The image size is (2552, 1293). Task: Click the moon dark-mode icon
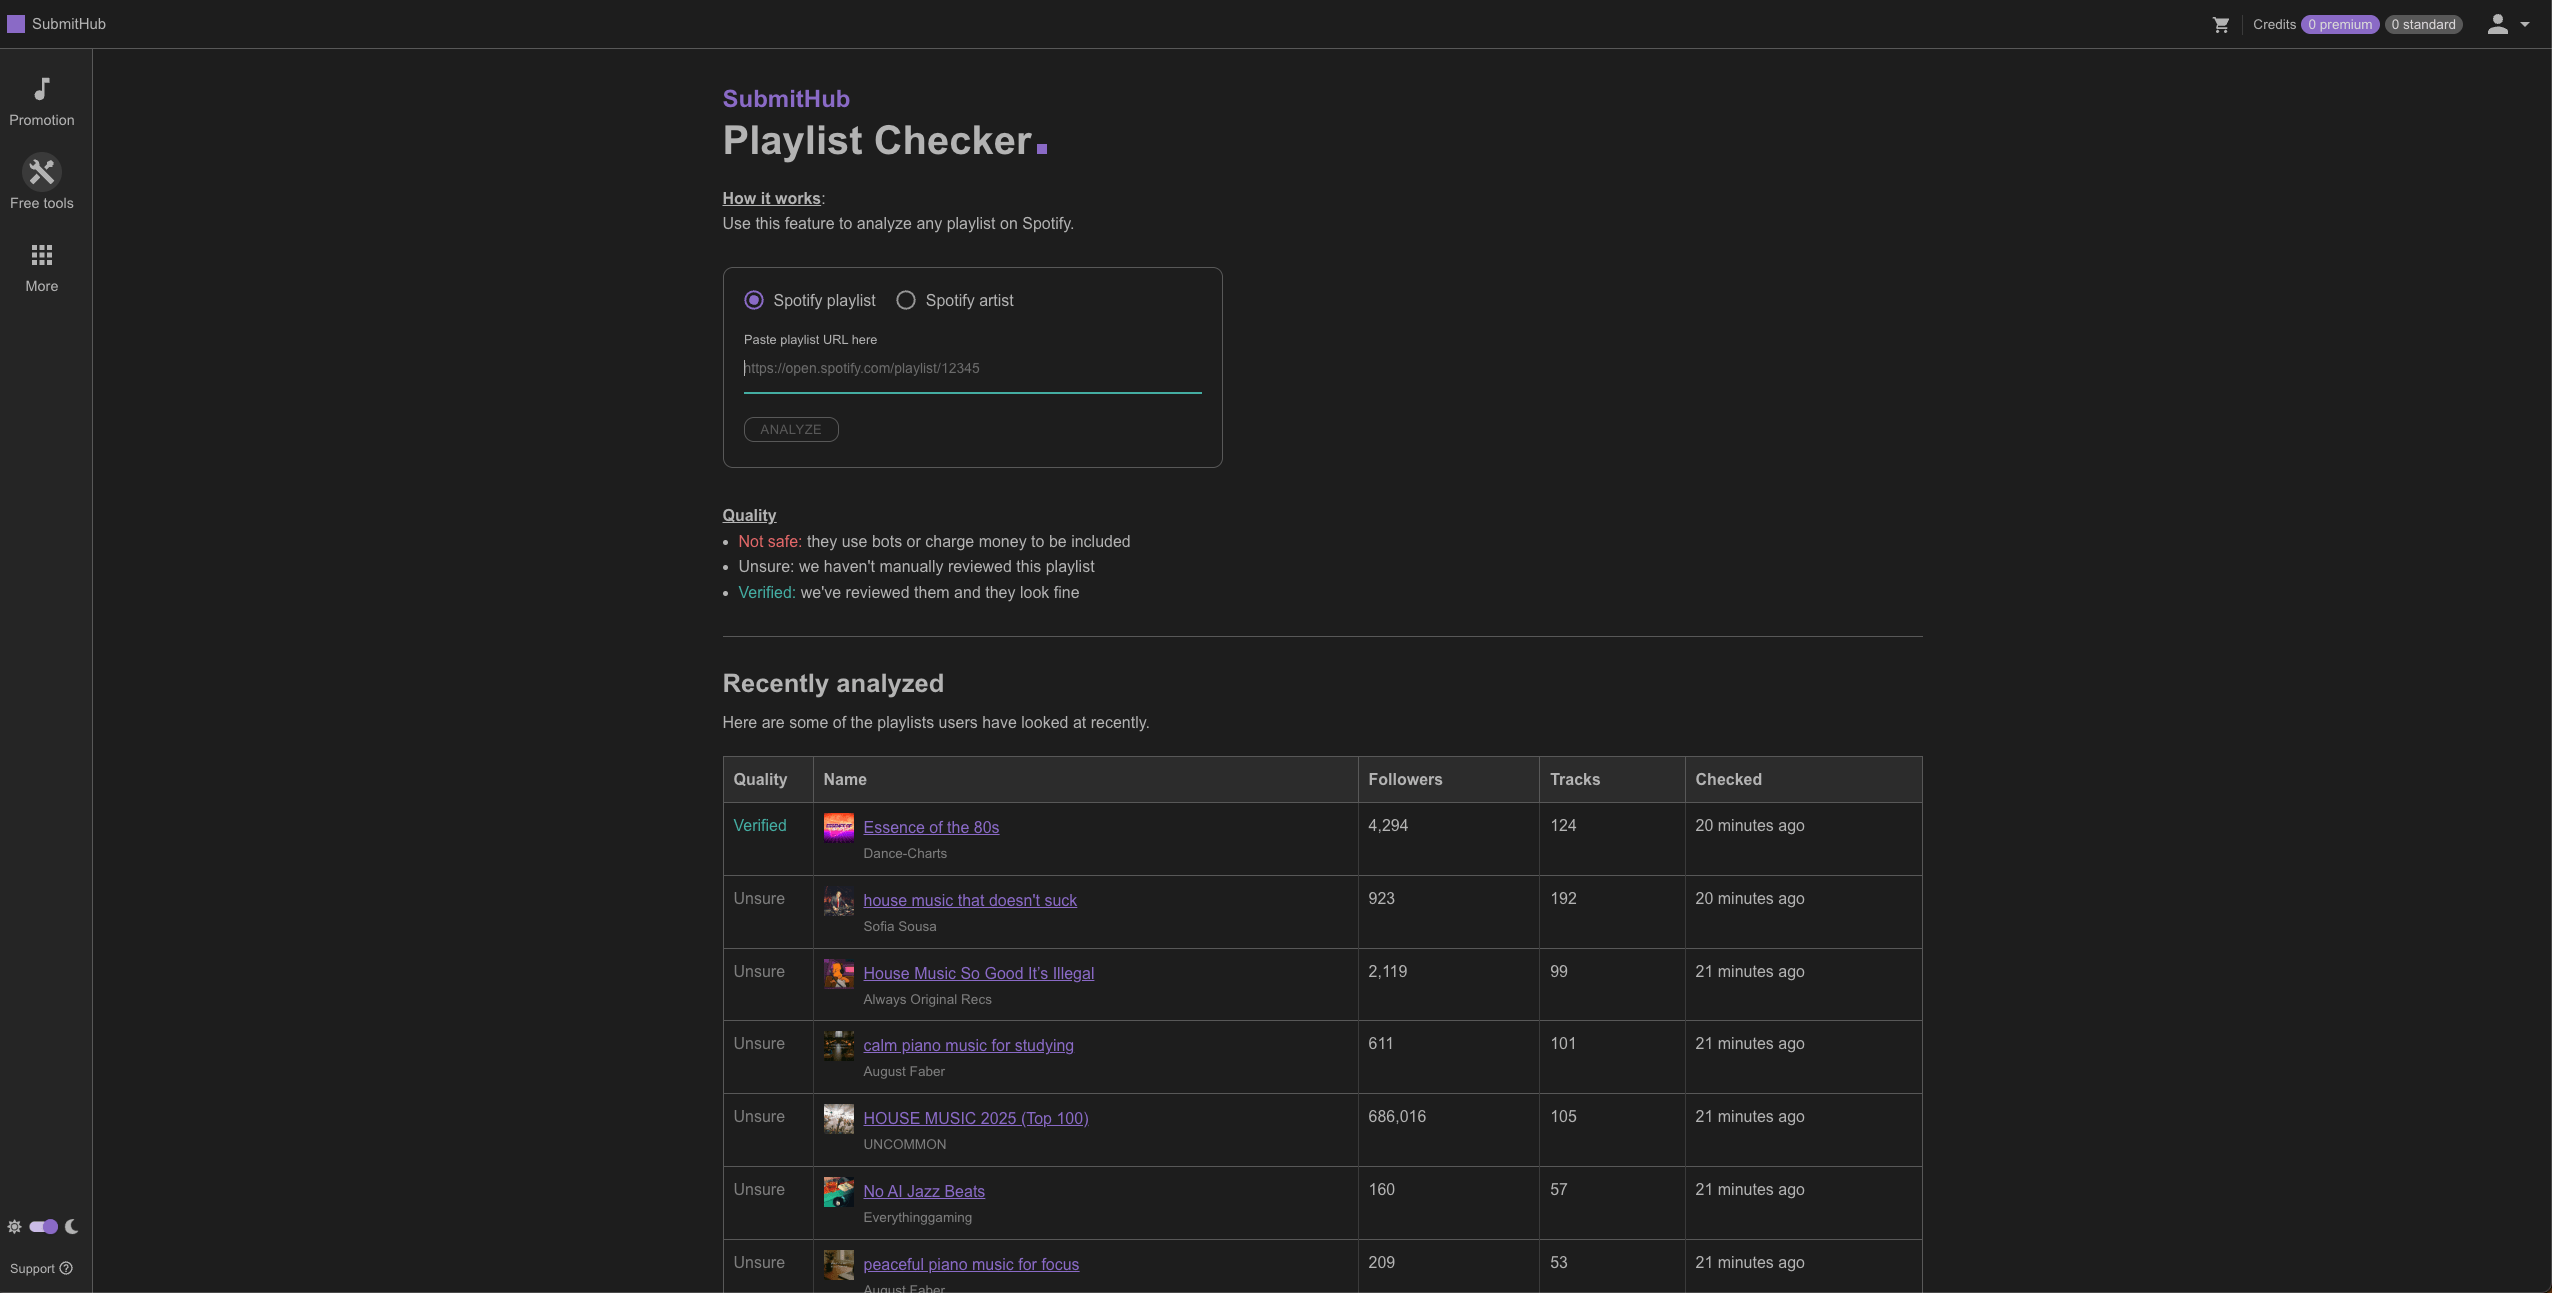(x=72, y=1226)
